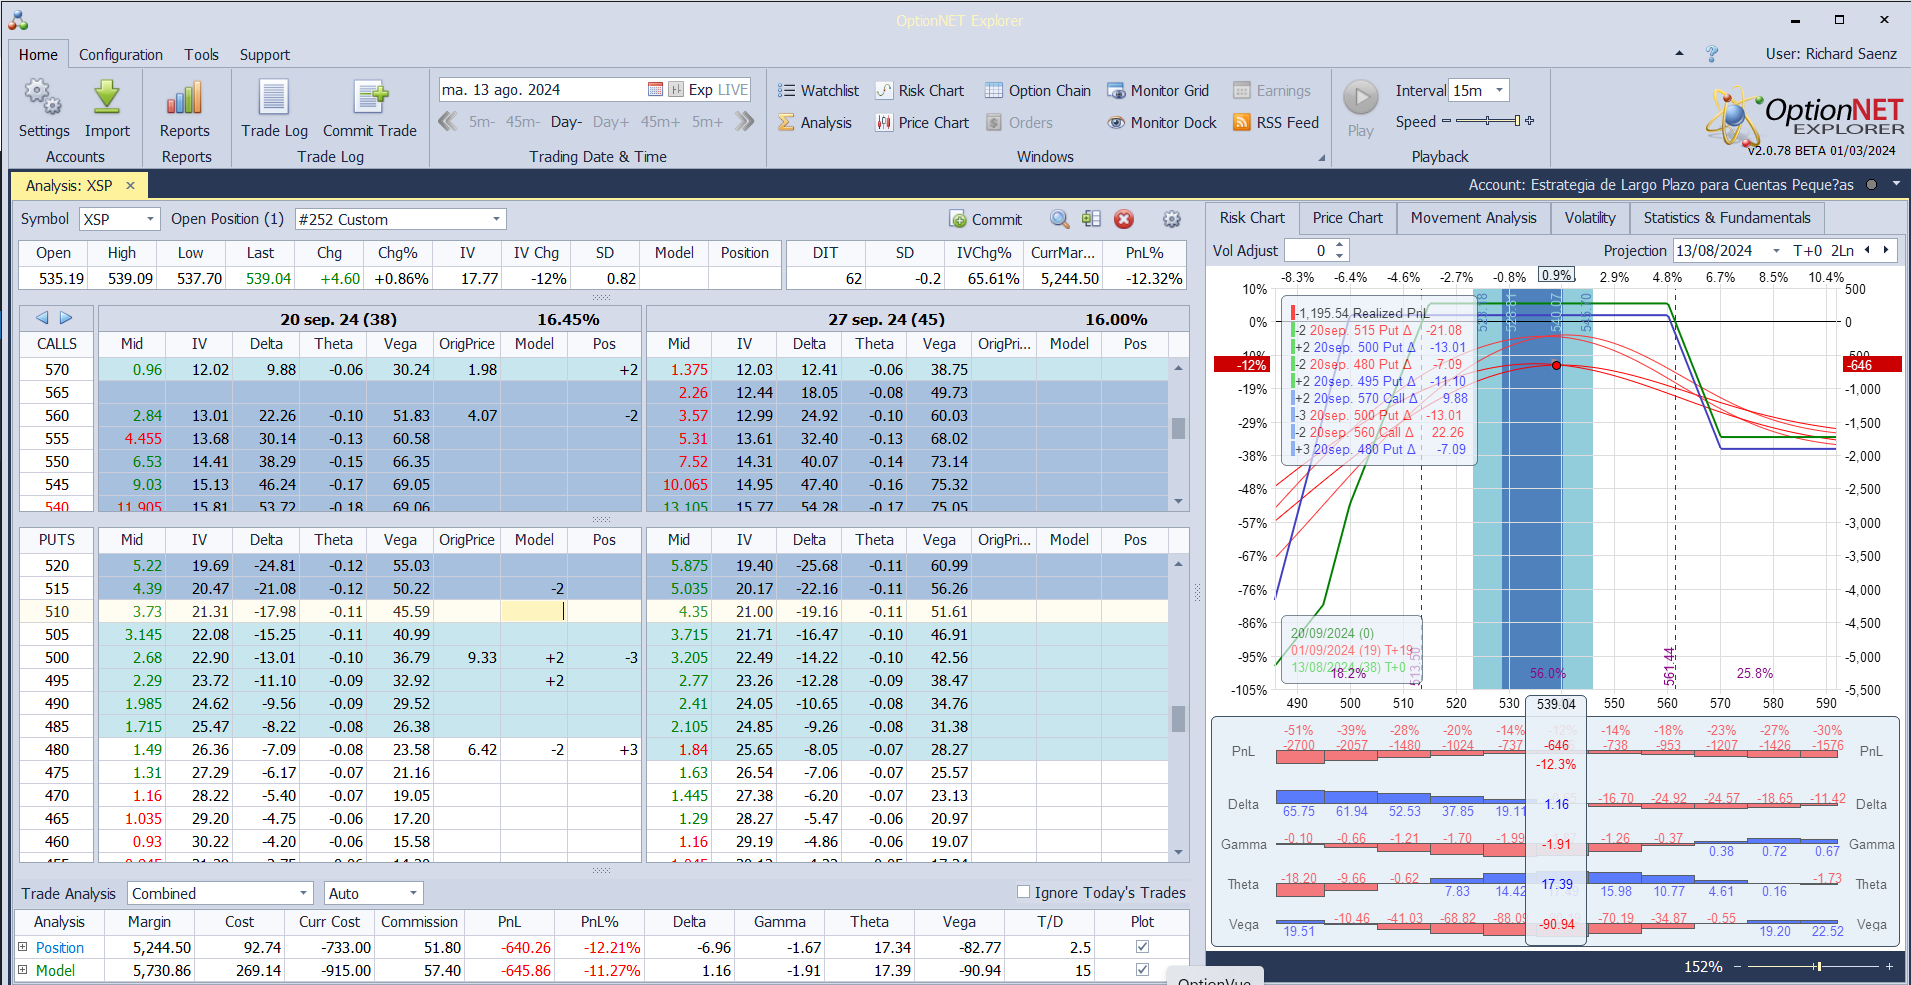Viewport: 1911px width, 985px height.
Task: Toggle the Plot checkbox for Position row
Action: point(1142,947)
